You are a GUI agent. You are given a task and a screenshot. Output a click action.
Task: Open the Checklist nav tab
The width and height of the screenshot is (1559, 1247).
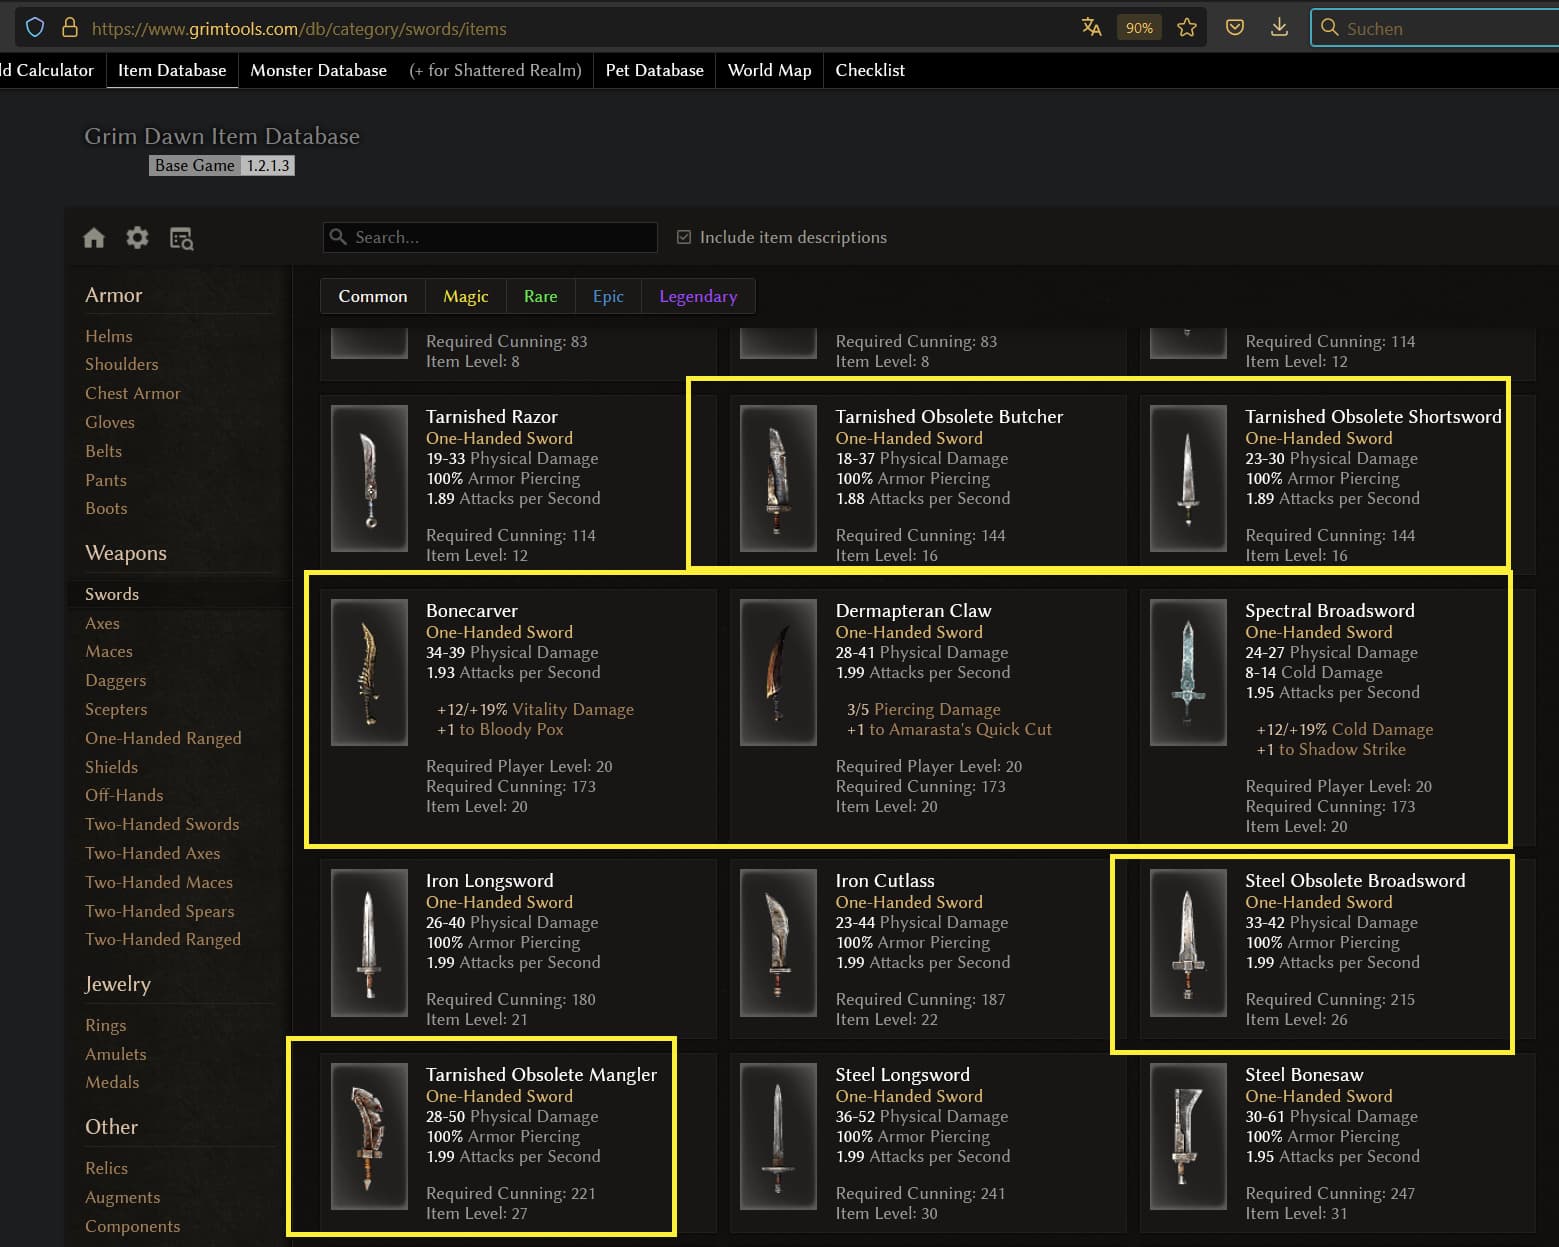870,70
